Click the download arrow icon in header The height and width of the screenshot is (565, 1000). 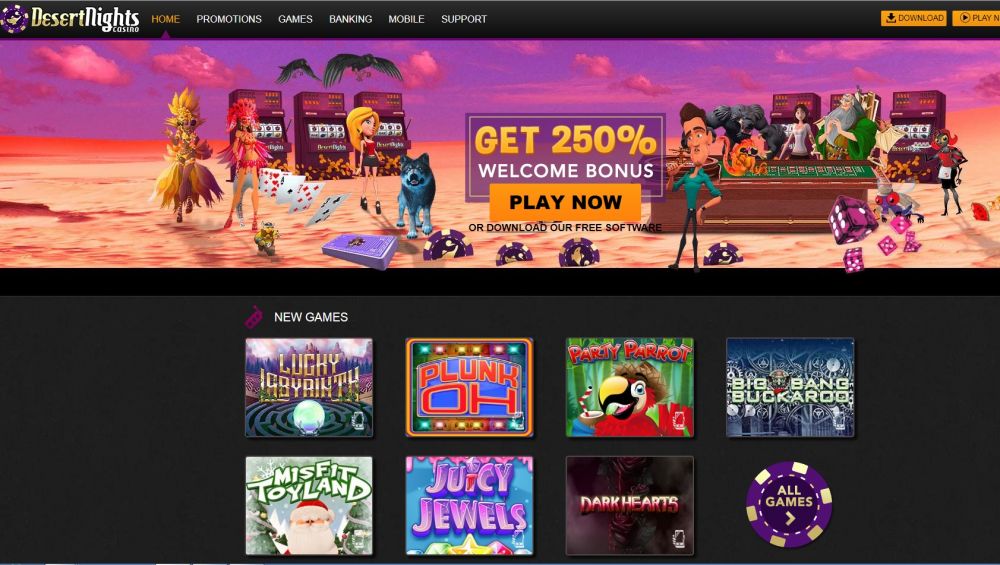[x=891, y=18]
